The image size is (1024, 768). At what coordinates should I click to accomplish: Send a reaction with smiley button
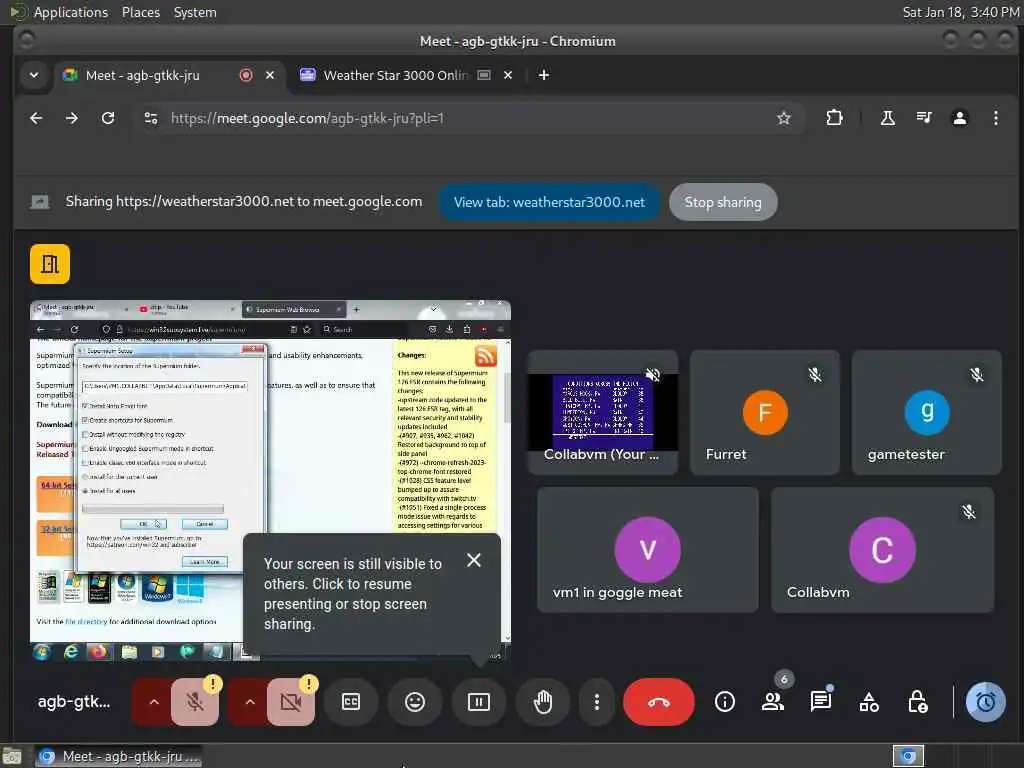click(415, 702)
